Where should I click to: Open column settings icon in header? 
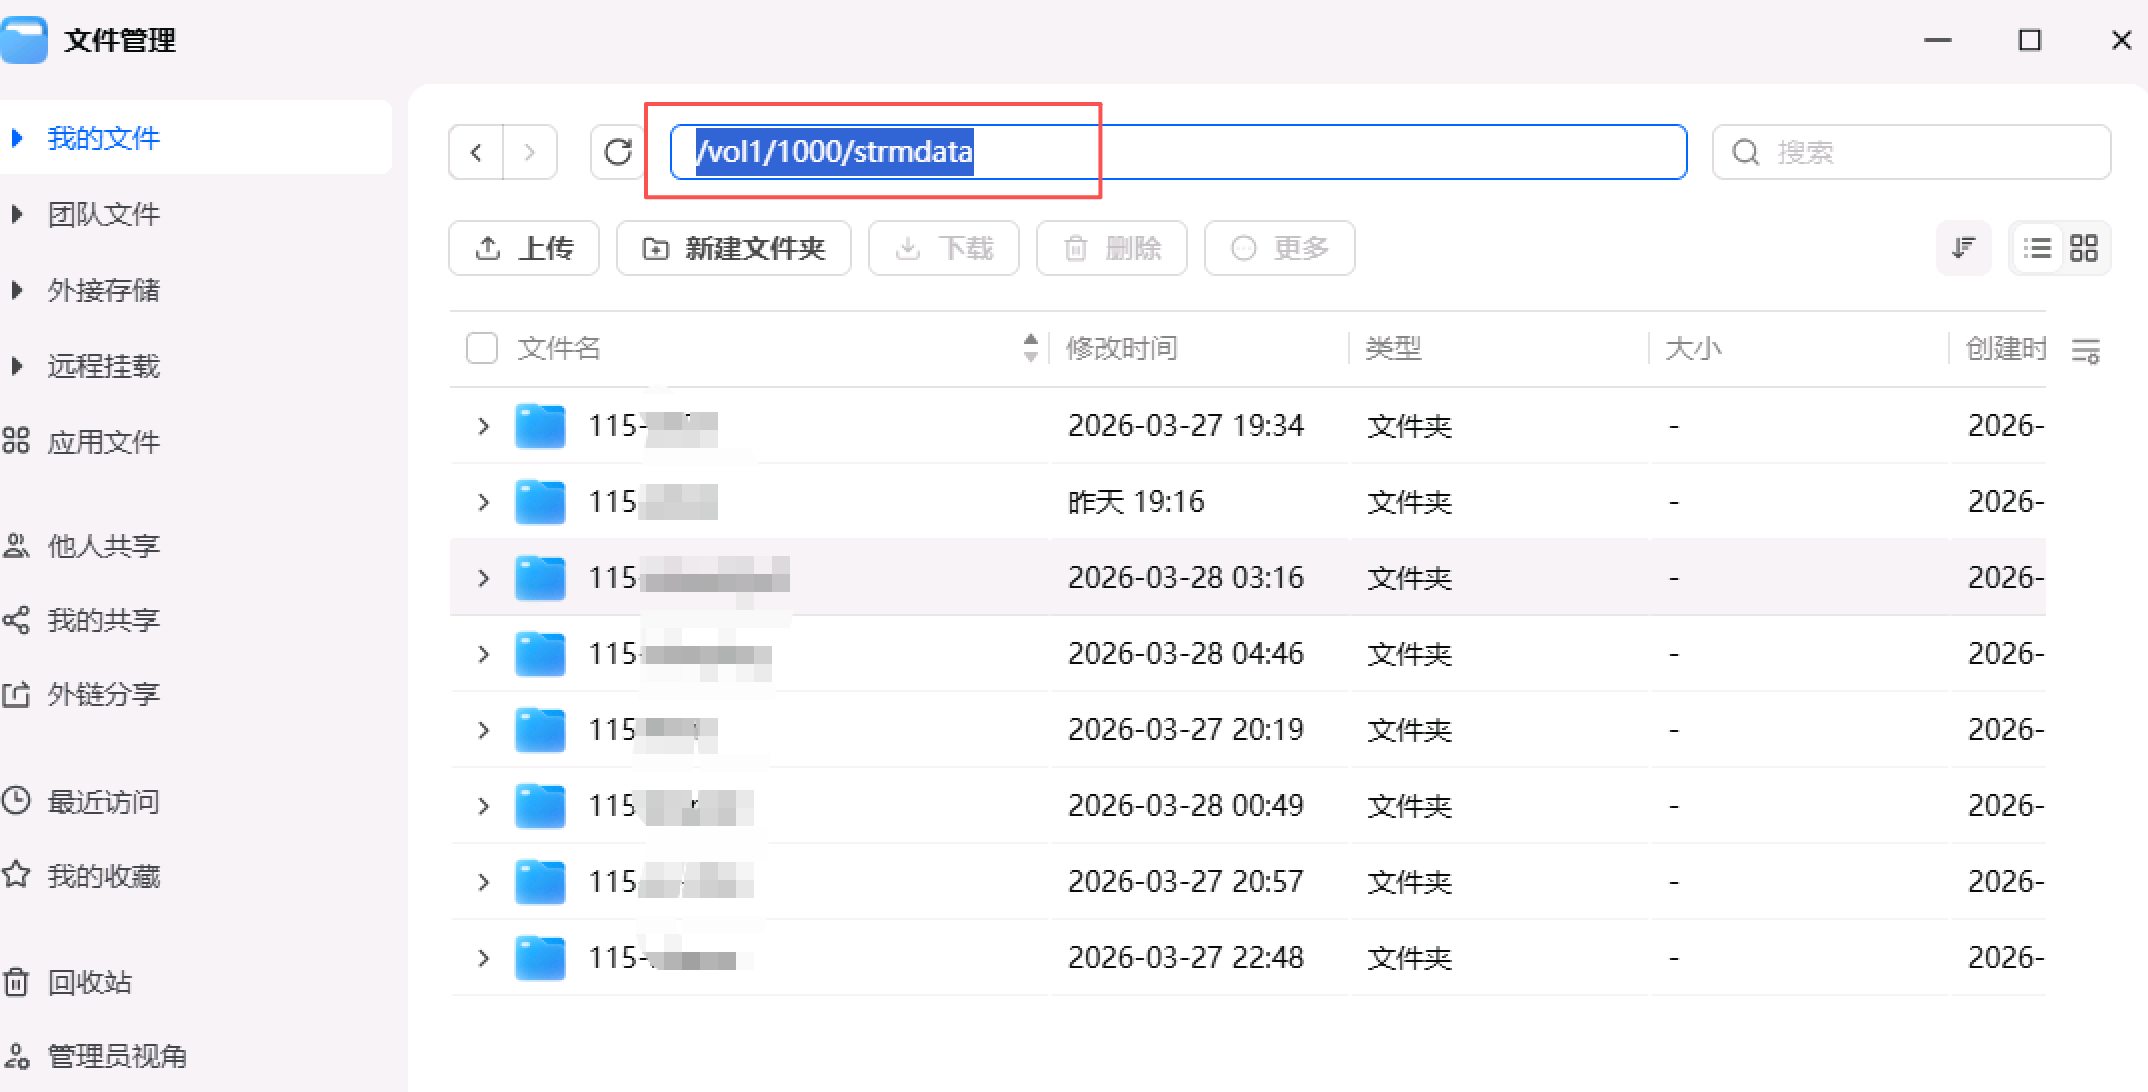coord(2085,350)
